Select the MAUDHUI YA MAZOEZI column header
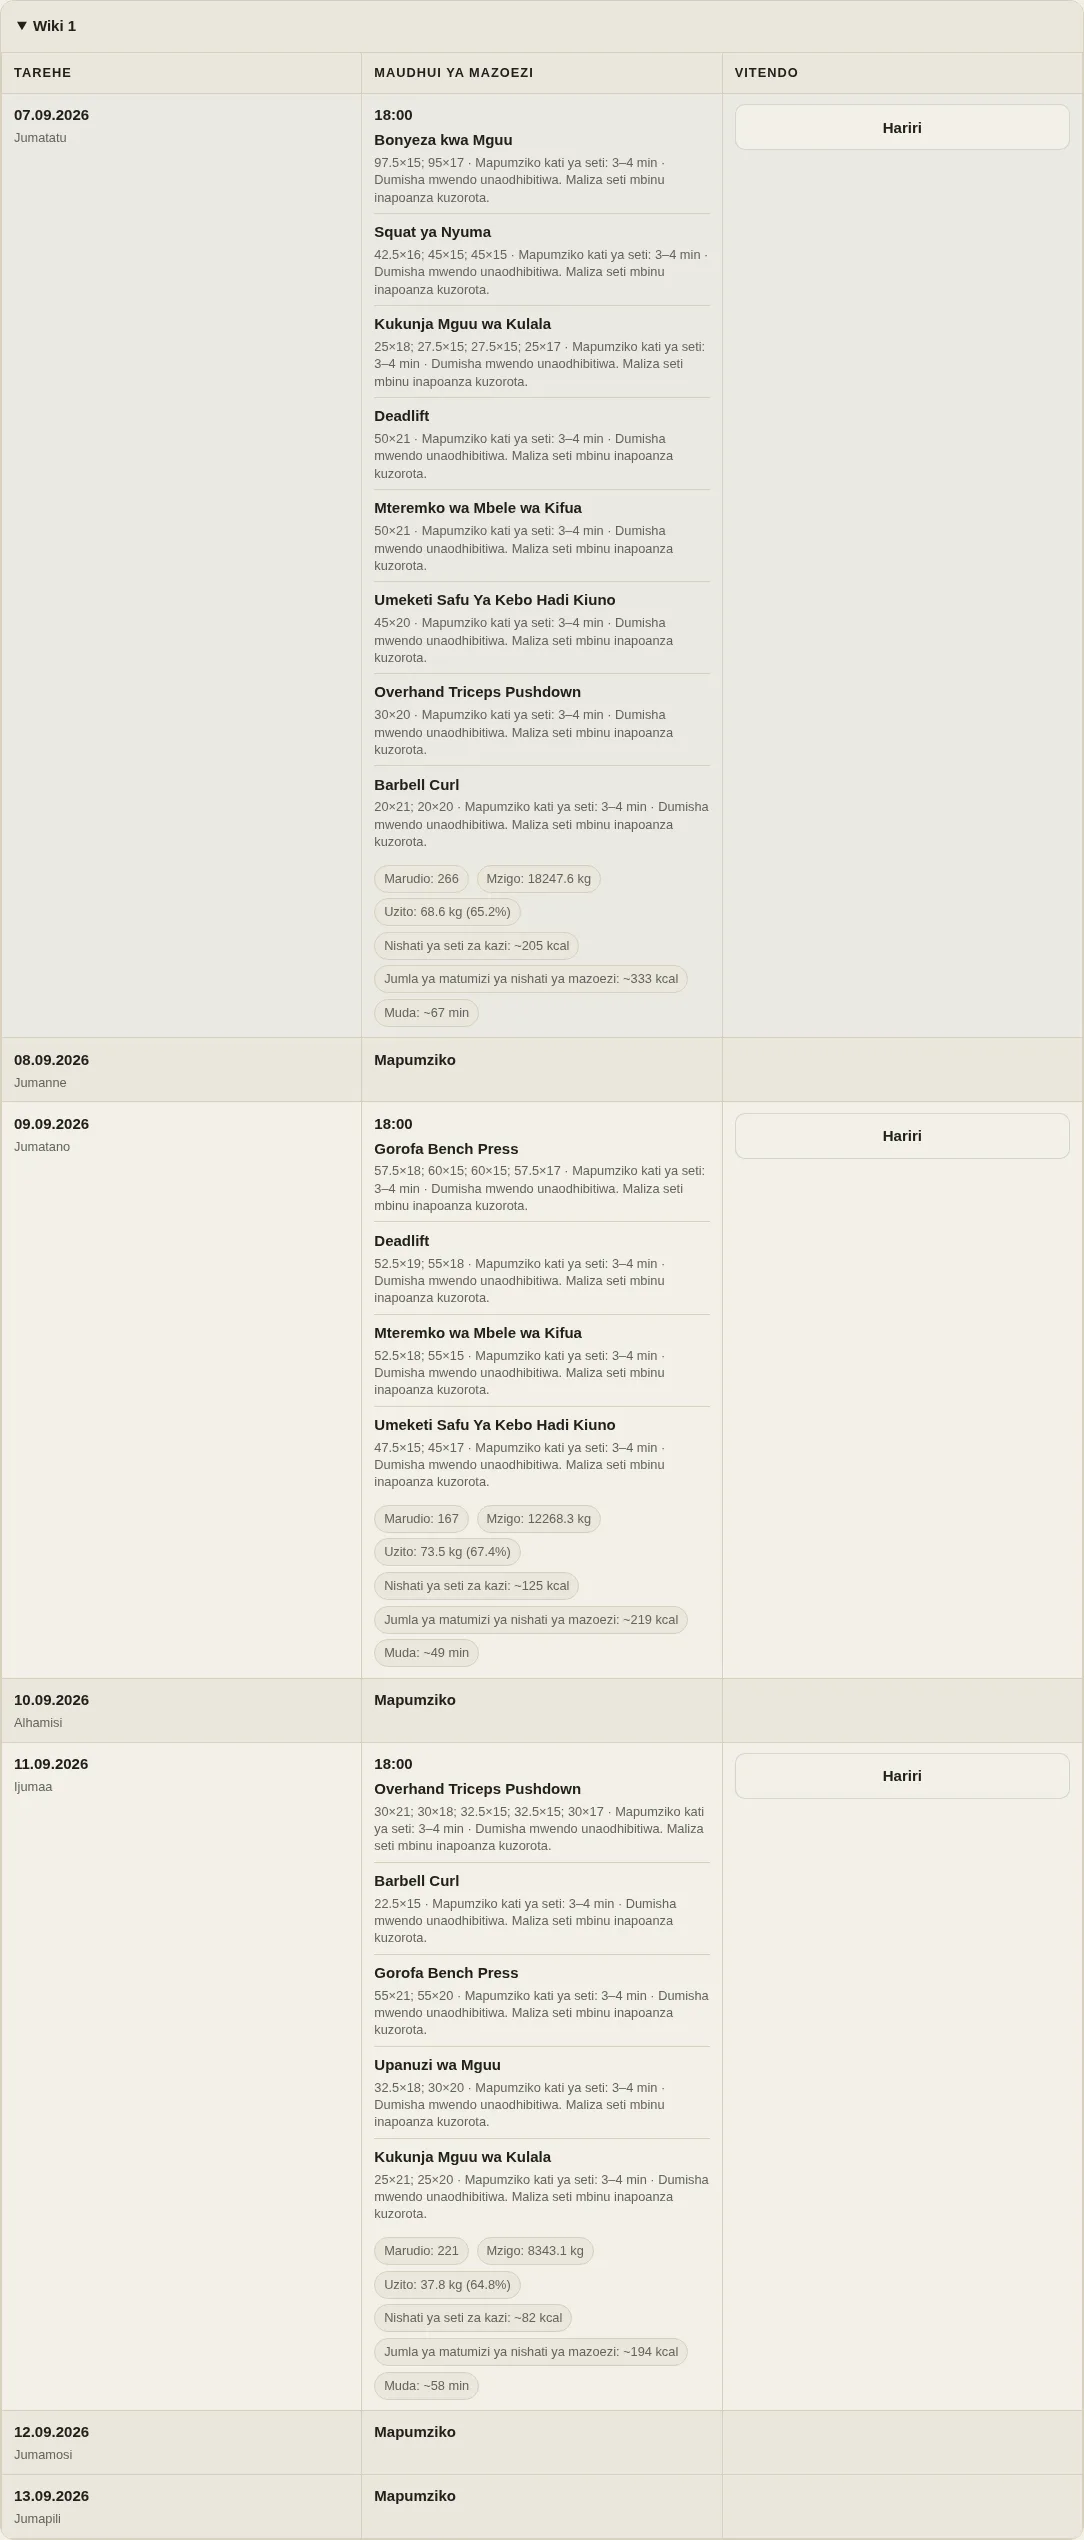The image size is (1084, 2540). [x=541, y=73]
